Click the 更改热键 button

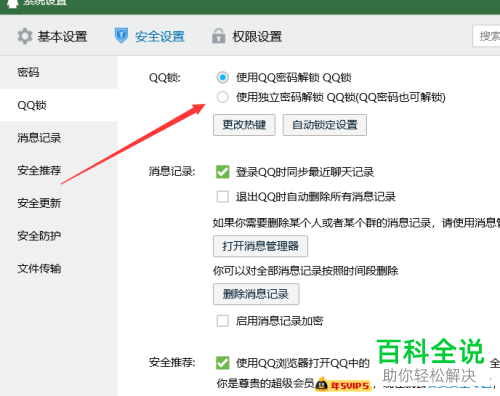click(244, 125)
